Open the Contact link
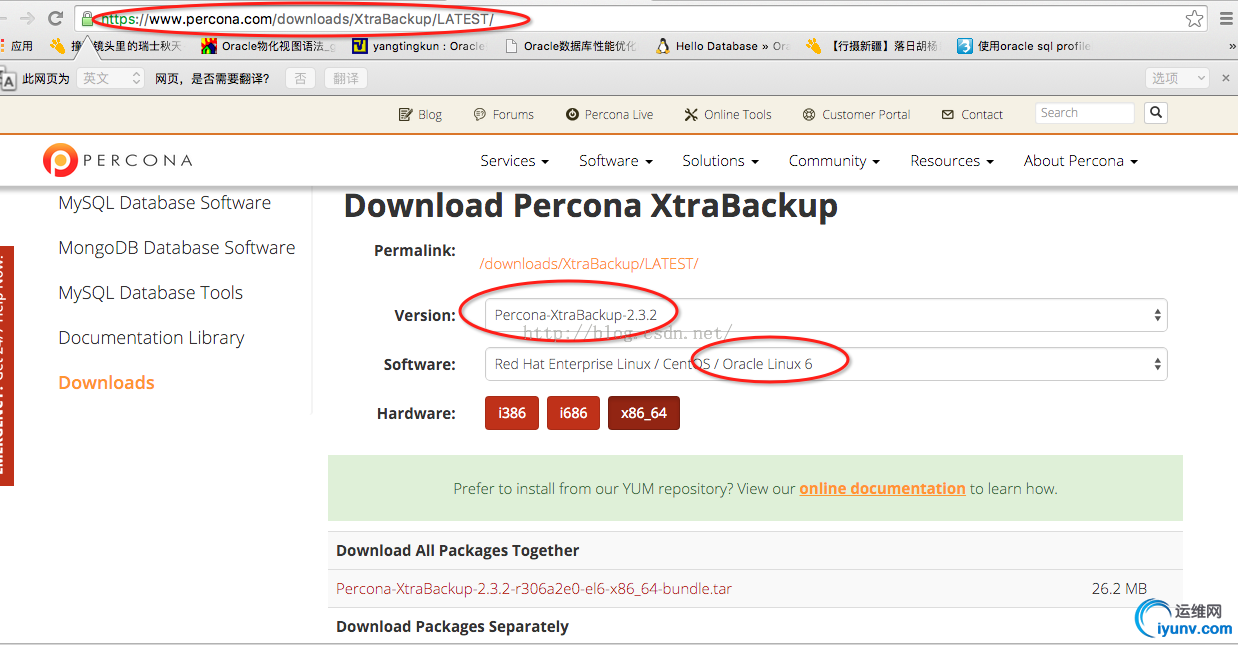Viewport: 1238px width, 645px height. coord(972,114)
